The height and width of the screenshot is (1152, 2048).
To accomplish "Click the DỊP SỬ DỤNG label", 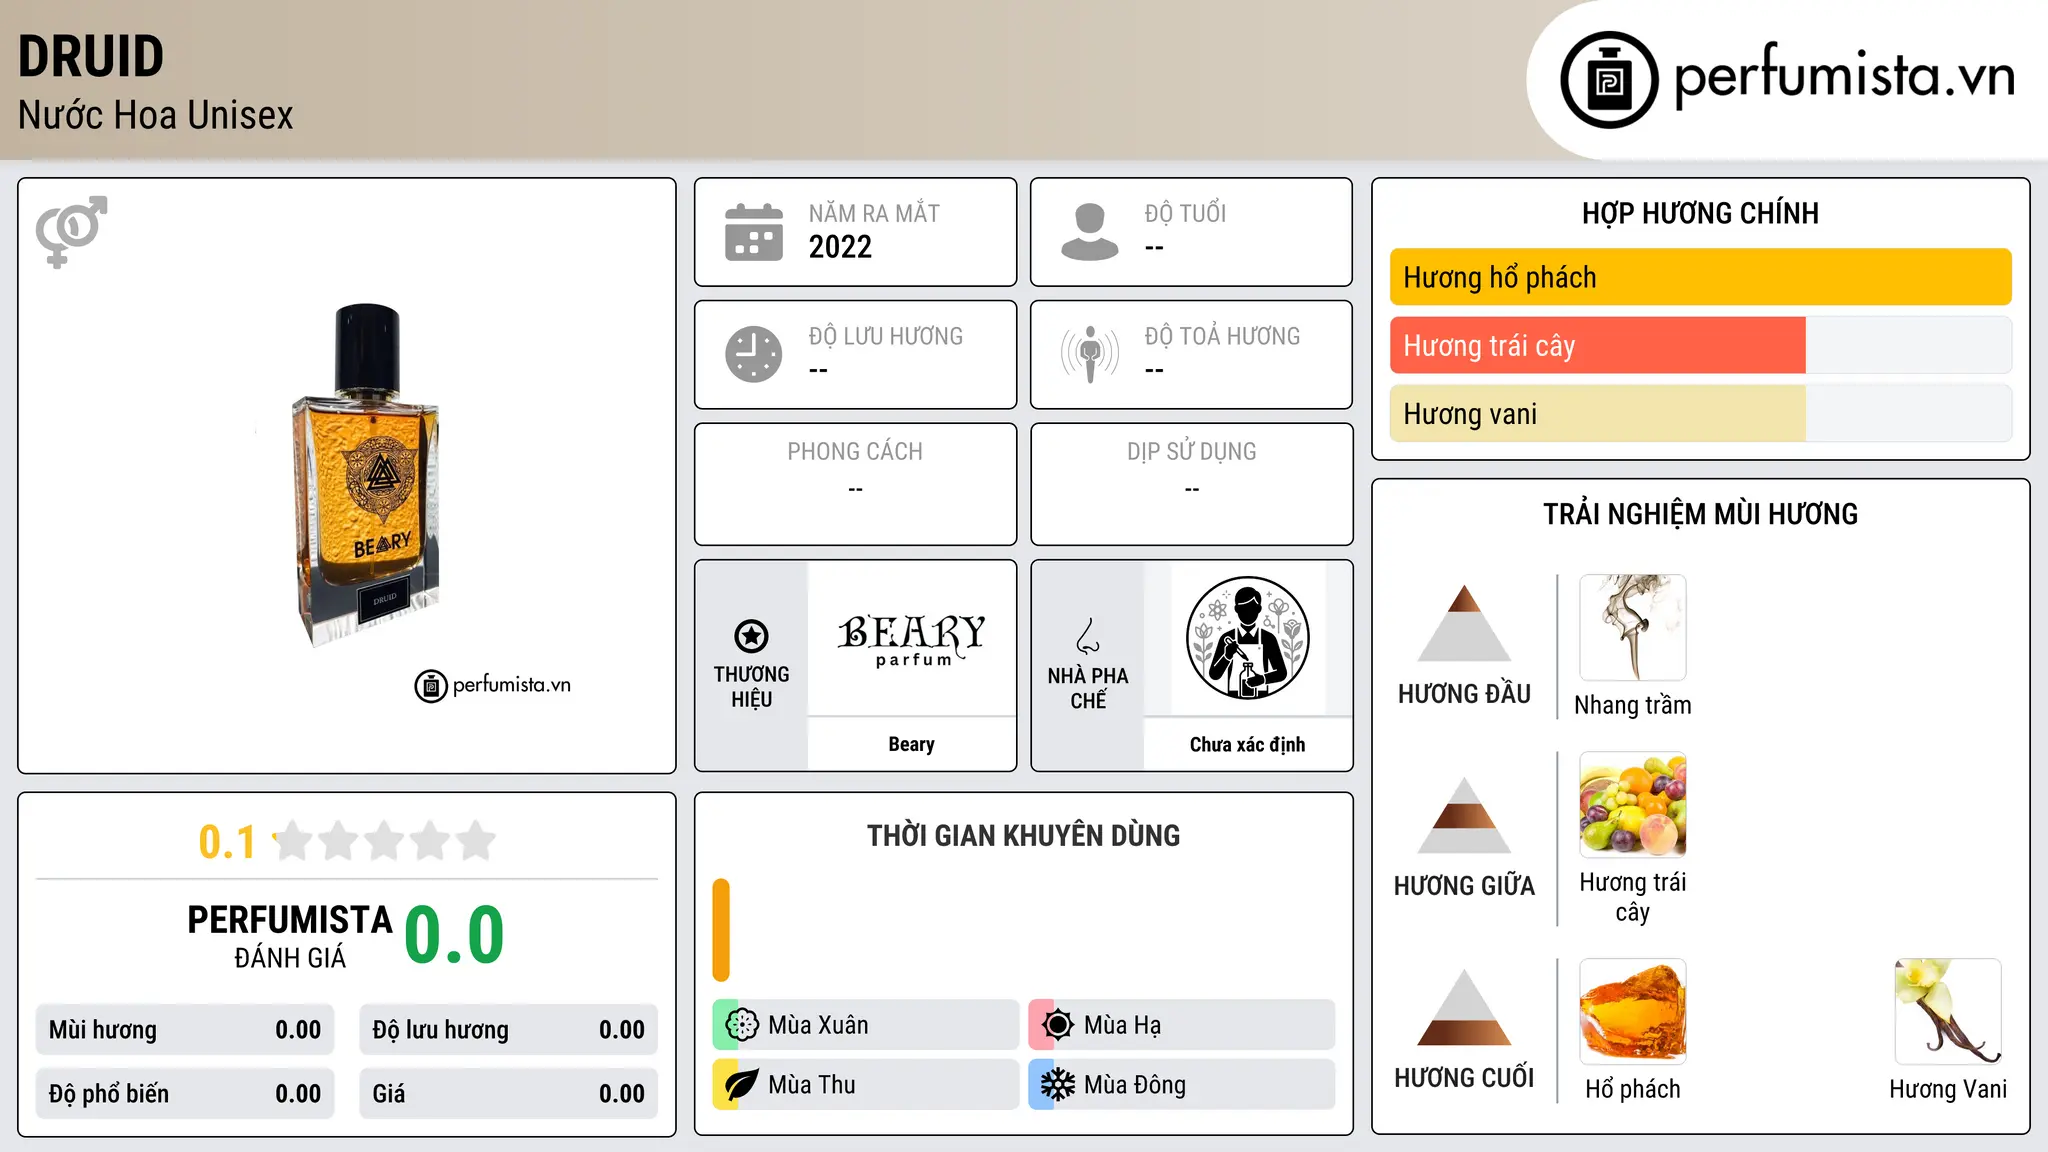I will coord(1192,452).
